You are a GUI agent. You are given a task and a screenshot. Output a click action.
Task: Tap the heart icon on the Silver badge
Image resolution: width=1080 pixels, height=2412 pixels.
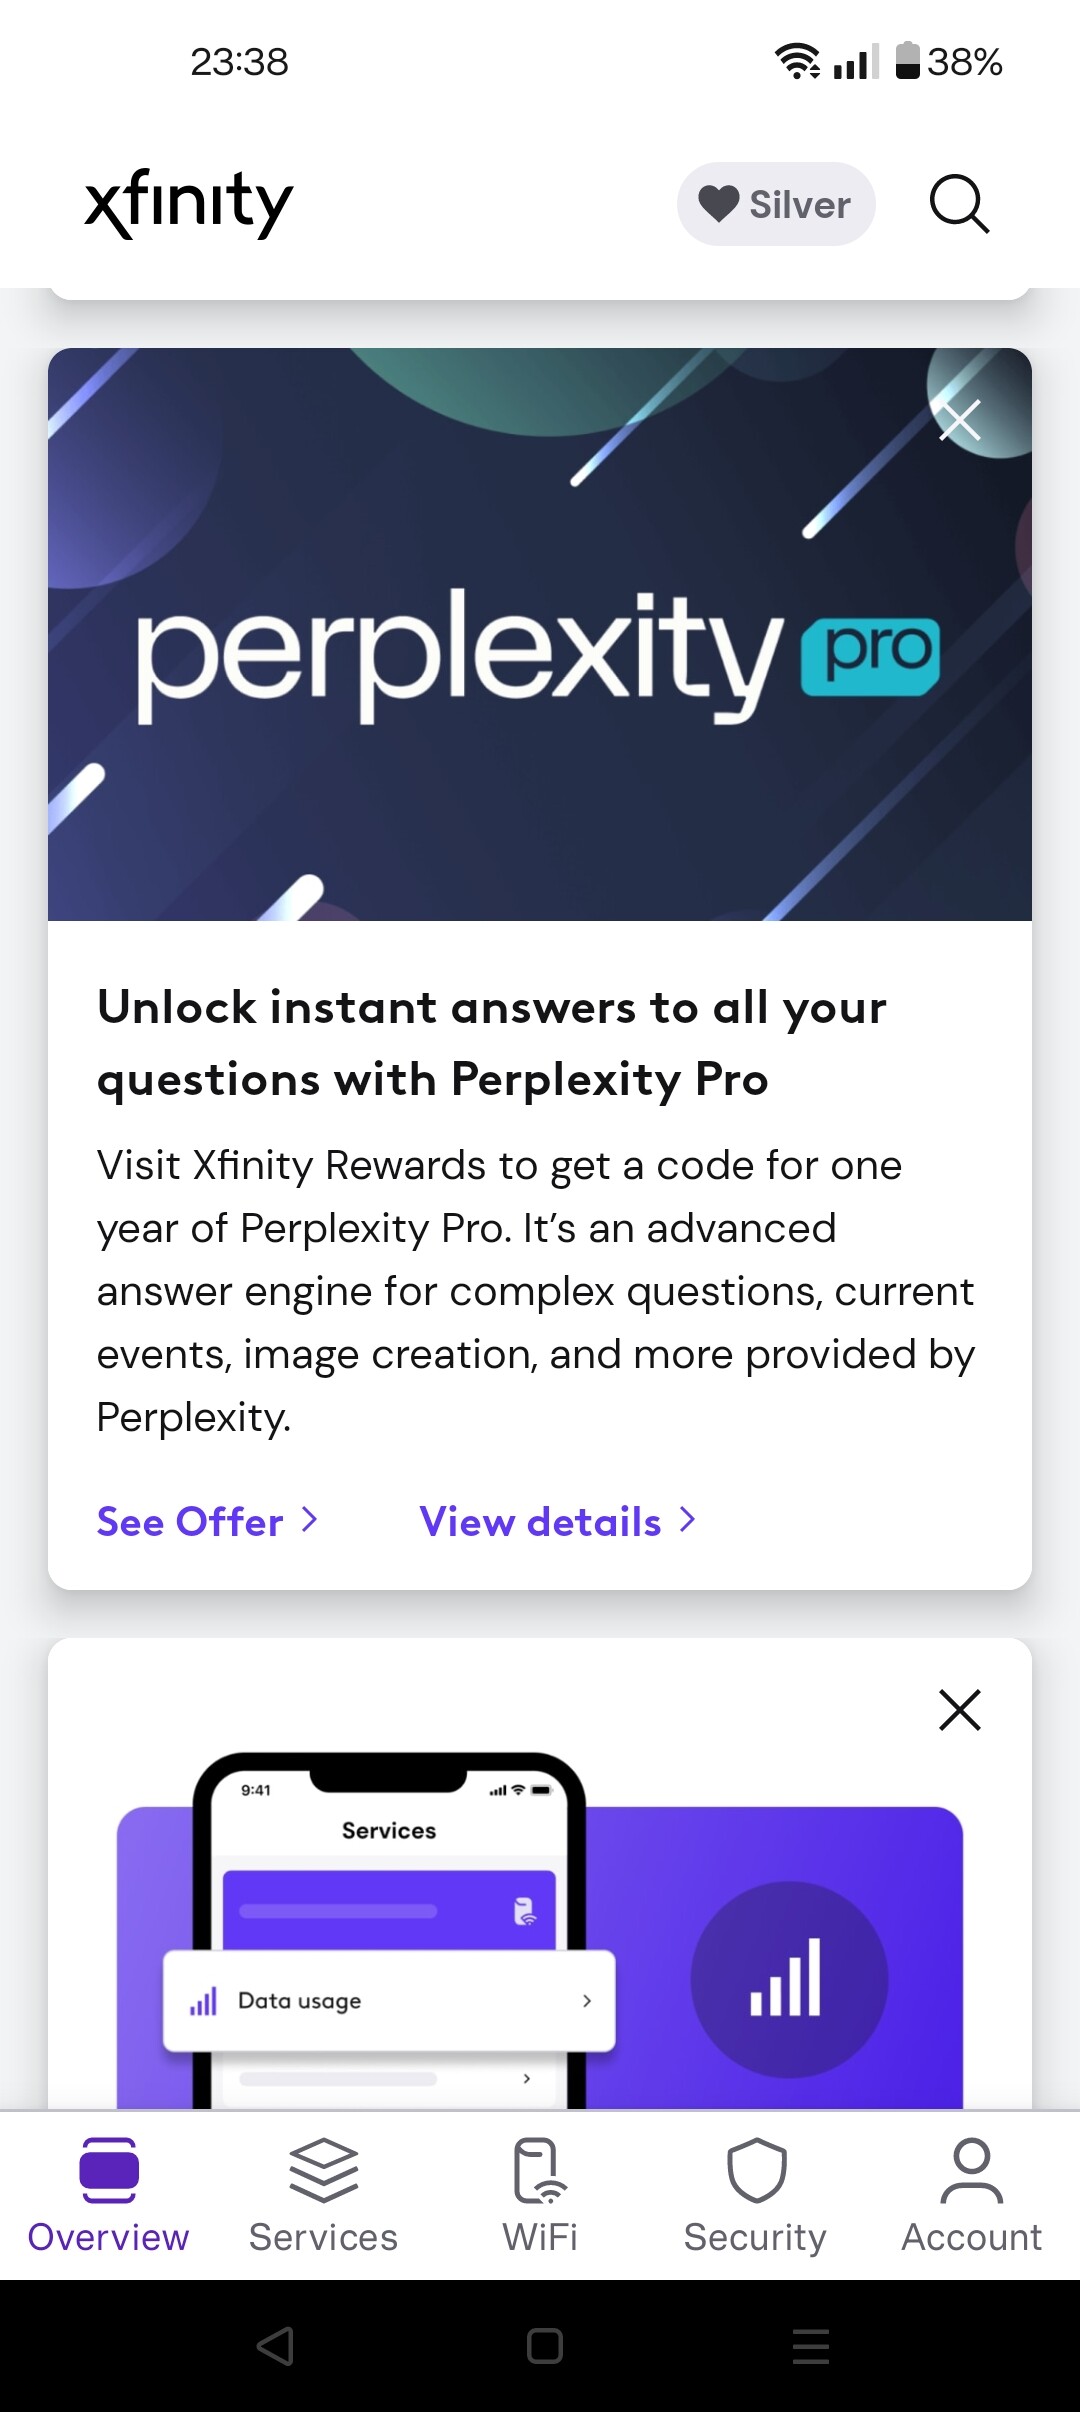pos(723,204)
